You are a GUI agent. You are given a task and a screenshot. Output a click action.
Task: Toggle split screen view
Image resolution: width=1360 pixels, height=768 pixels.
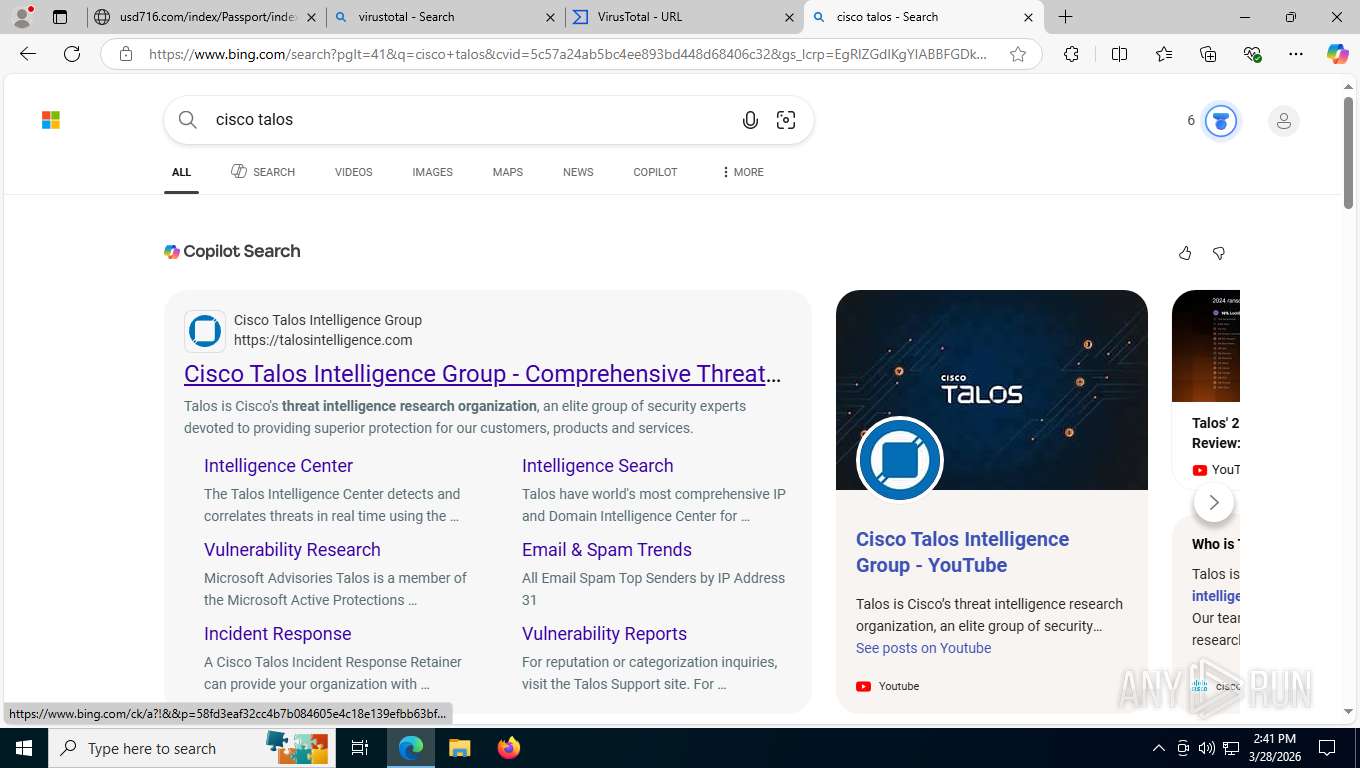point(1119,54)
